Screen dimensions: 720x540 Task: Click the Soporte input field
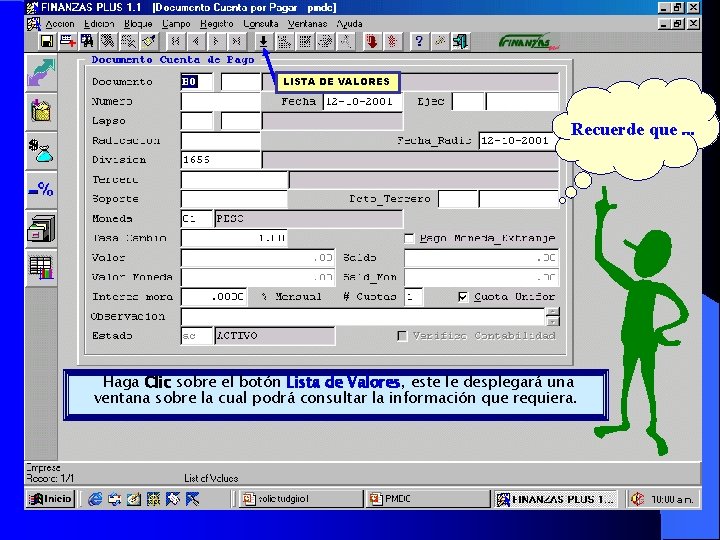[235, 199]
